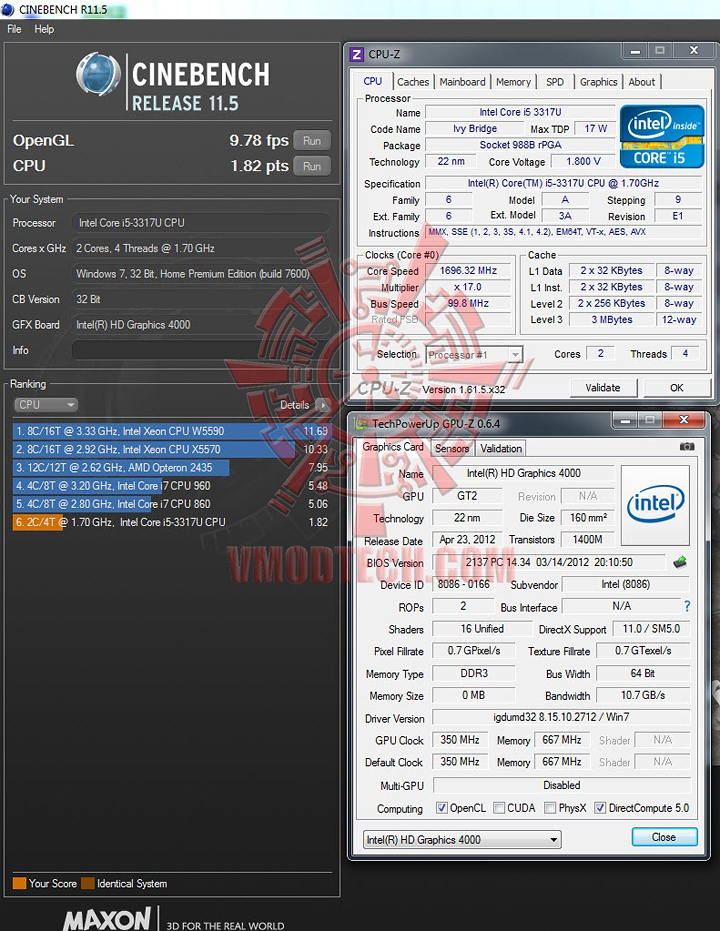Minimize the CPU-Z window

pos(635,51)
